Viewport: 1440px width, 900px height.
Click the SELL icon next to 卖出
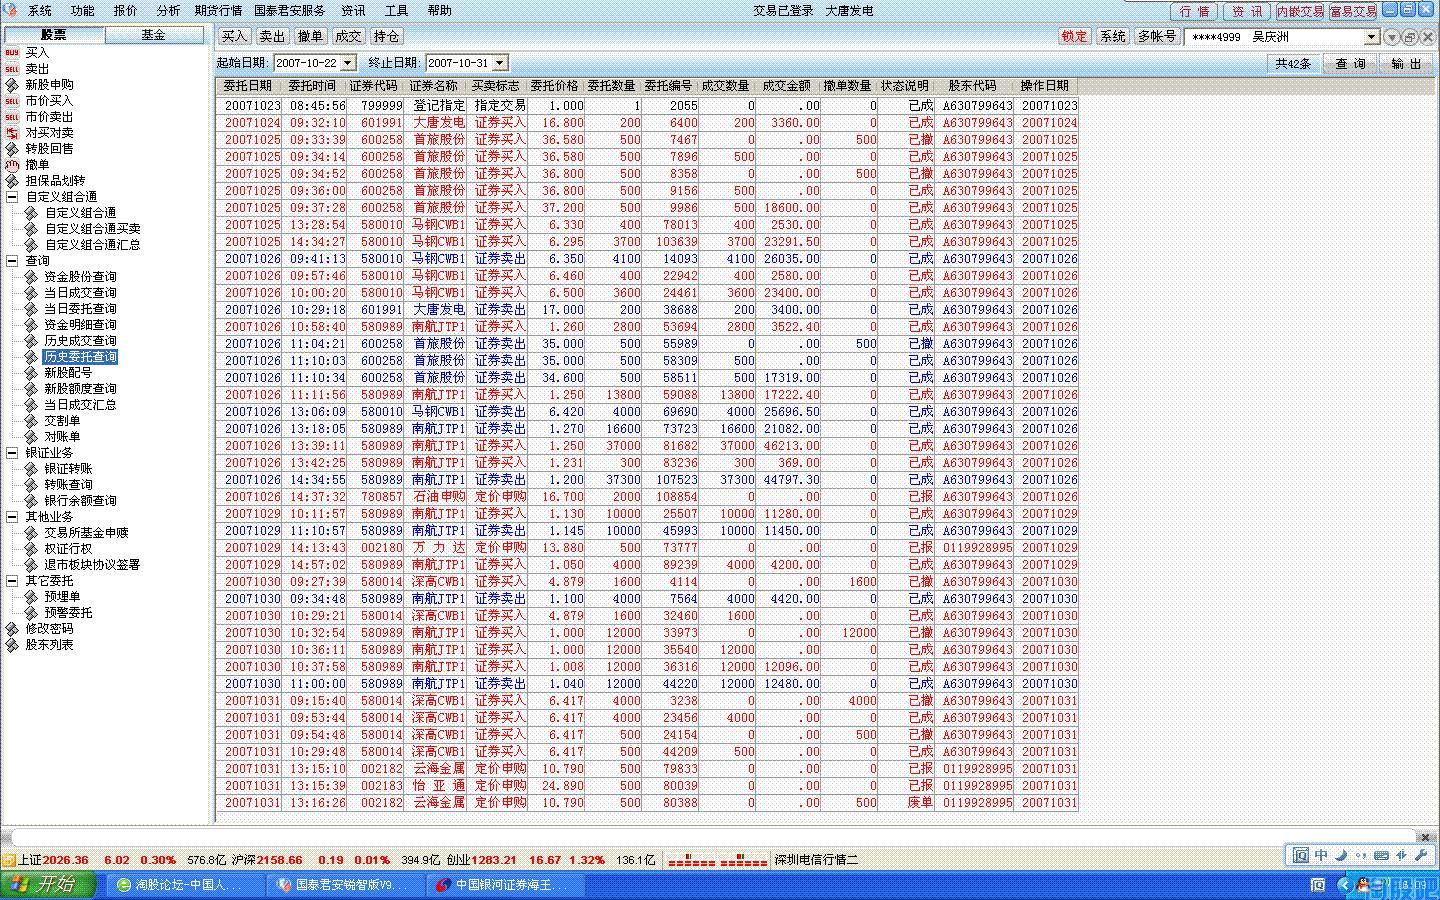click(x=12, y=68)
